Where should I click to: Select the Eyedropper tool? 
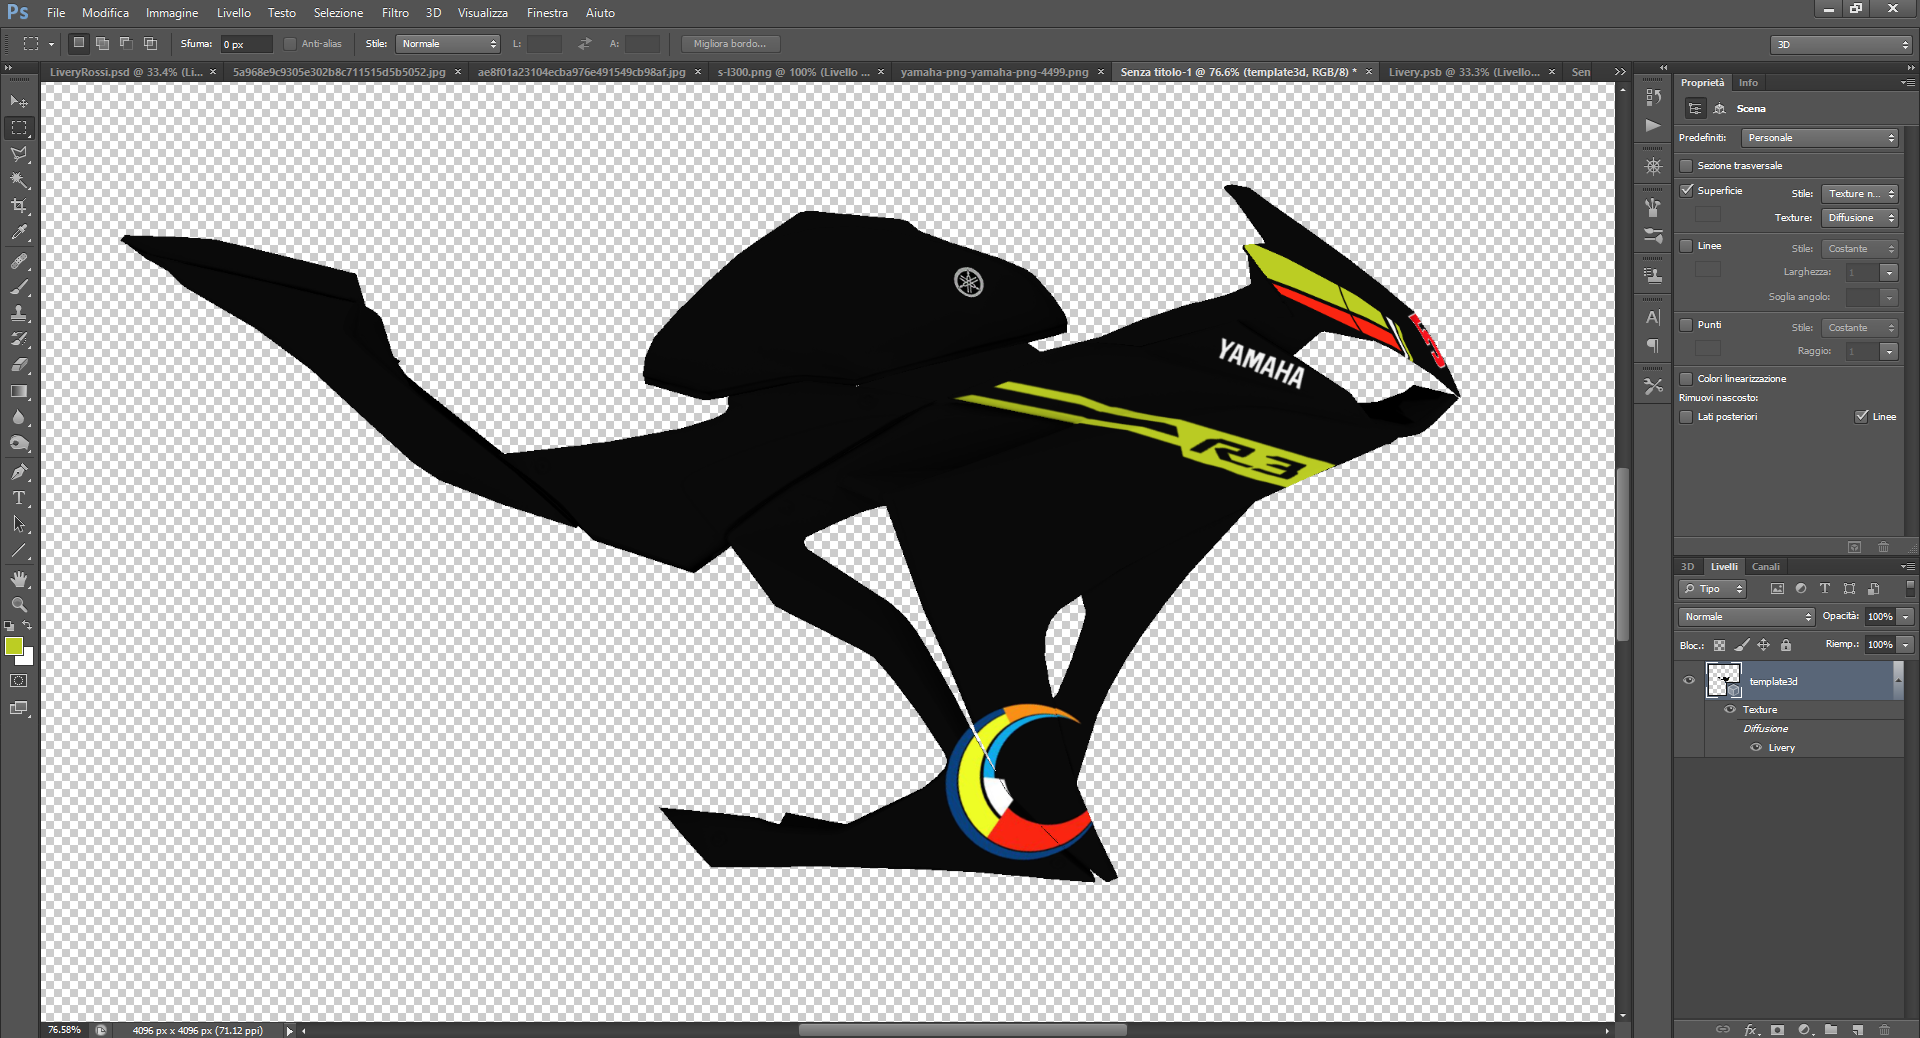(x=19, y=232)
